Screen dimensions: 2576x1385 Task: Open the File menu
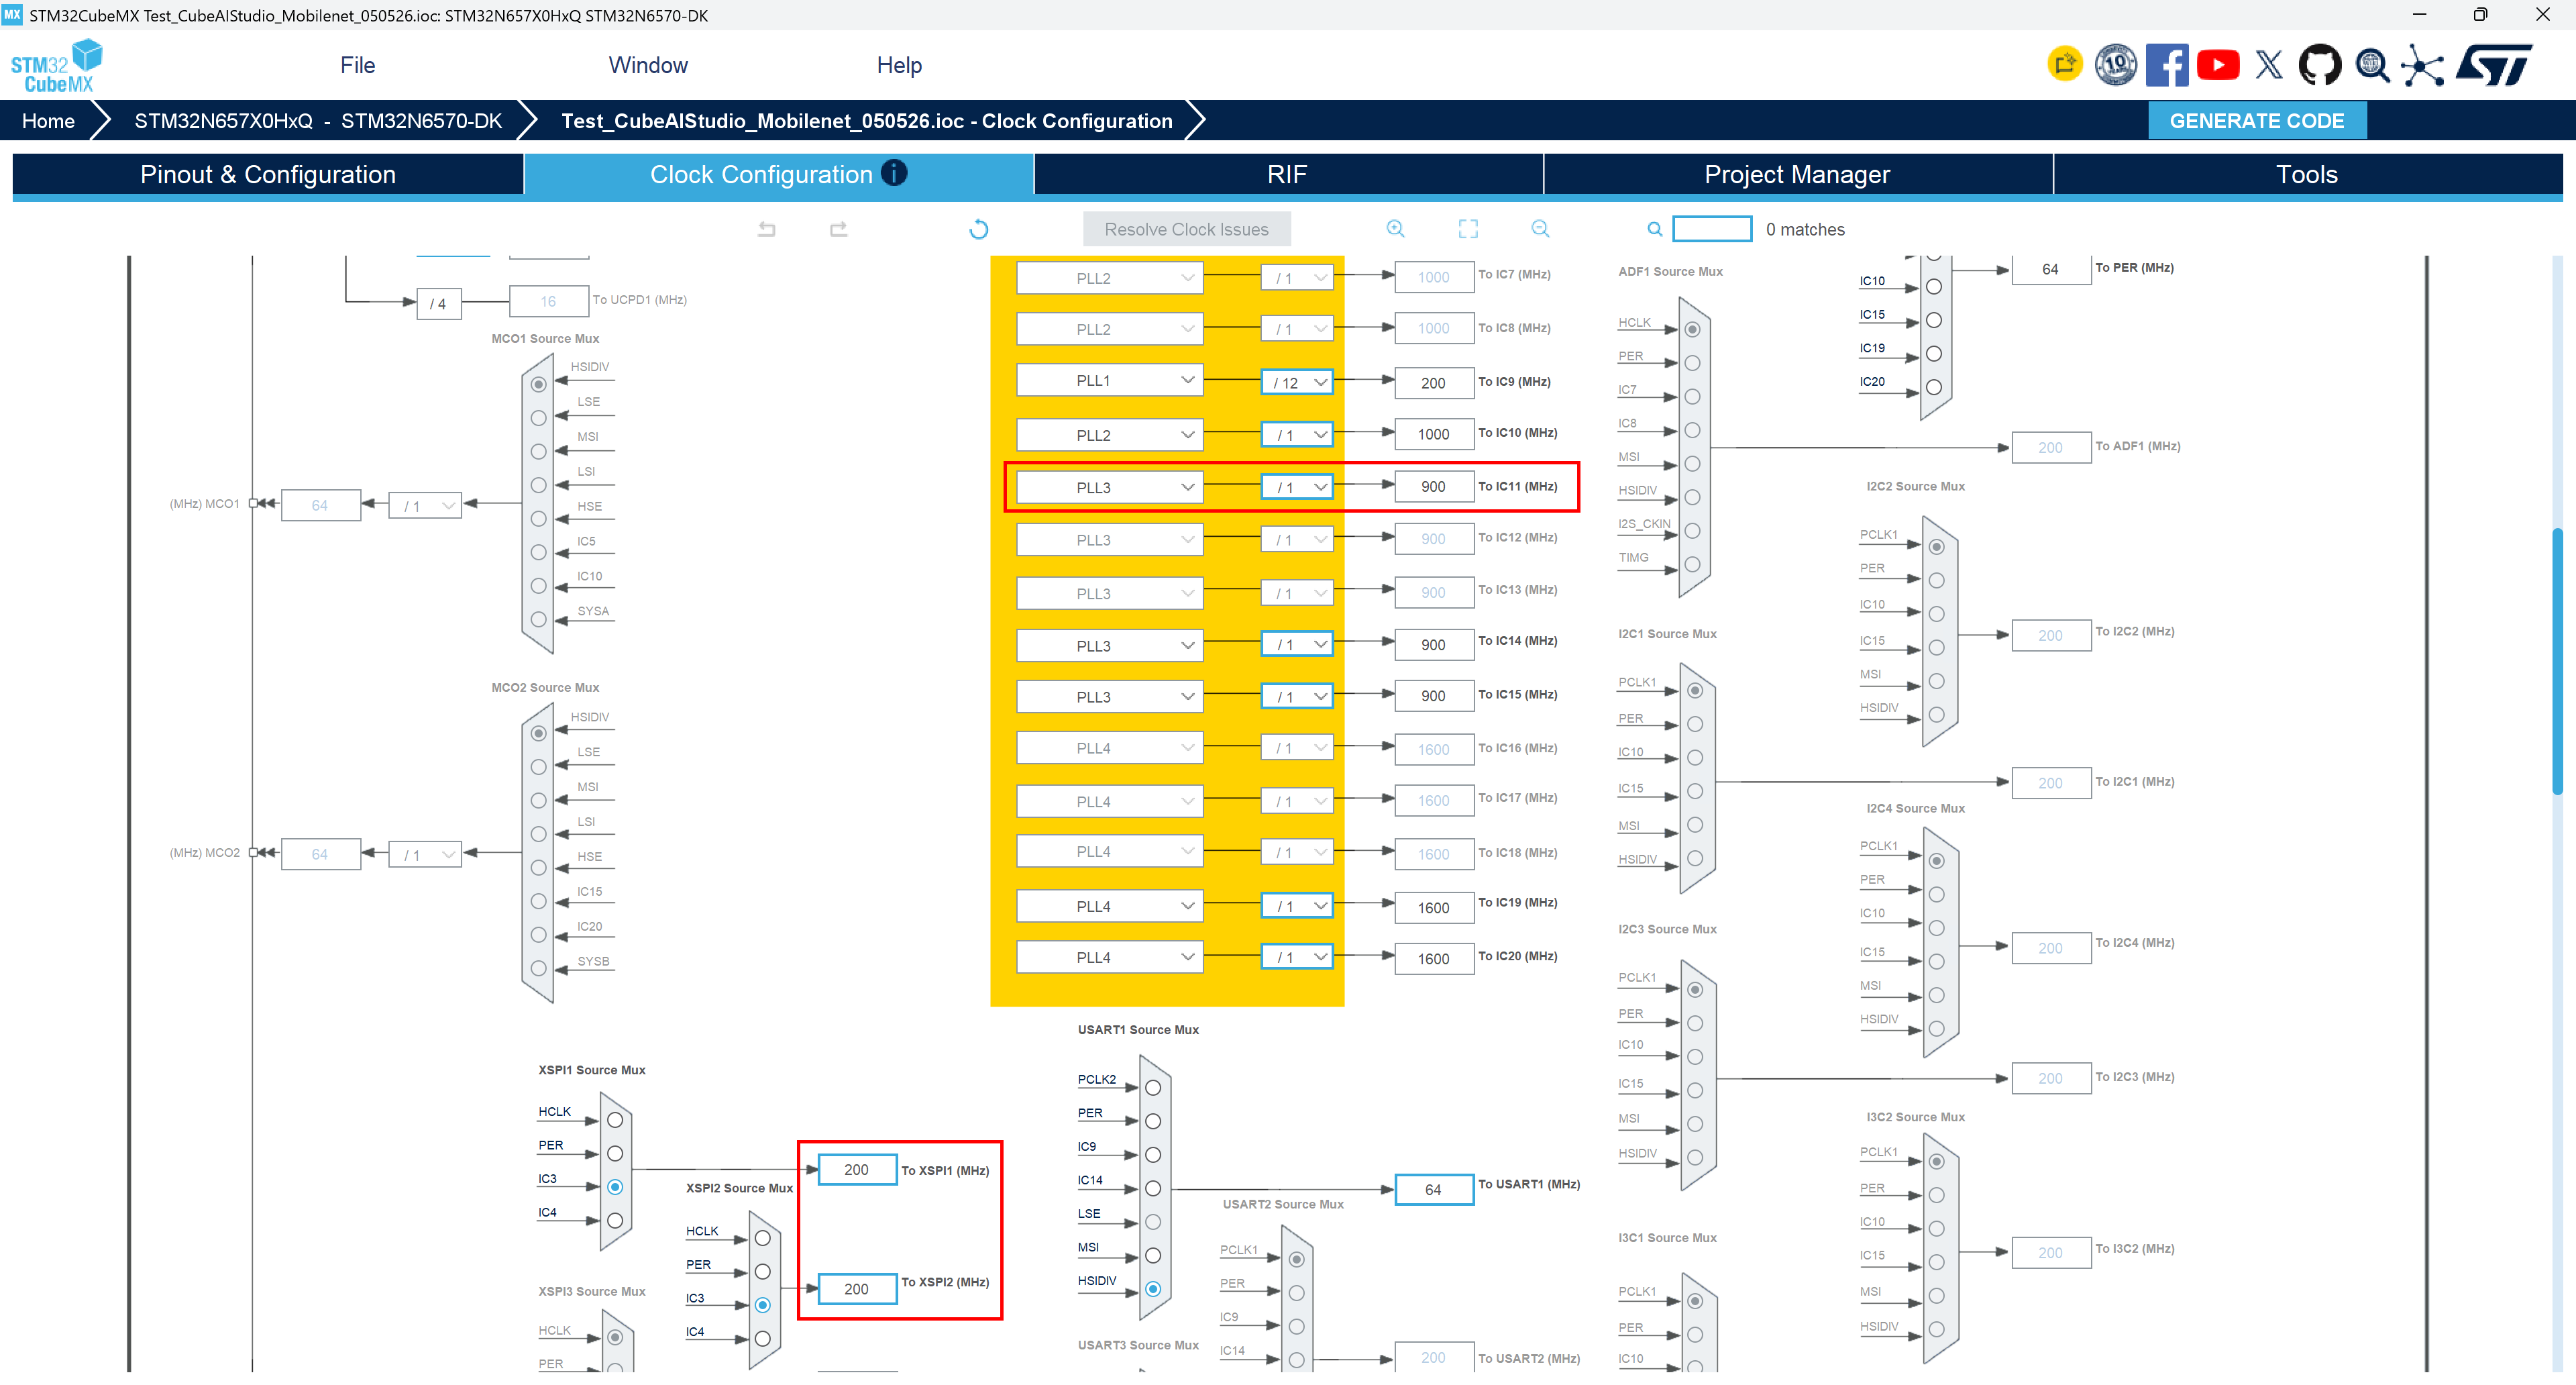(x=358, y=65)
